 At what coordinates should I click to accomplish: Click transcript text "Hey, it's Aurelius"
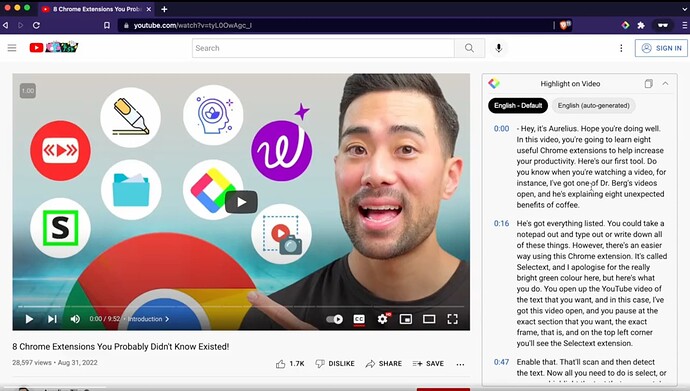pos(549,129)
